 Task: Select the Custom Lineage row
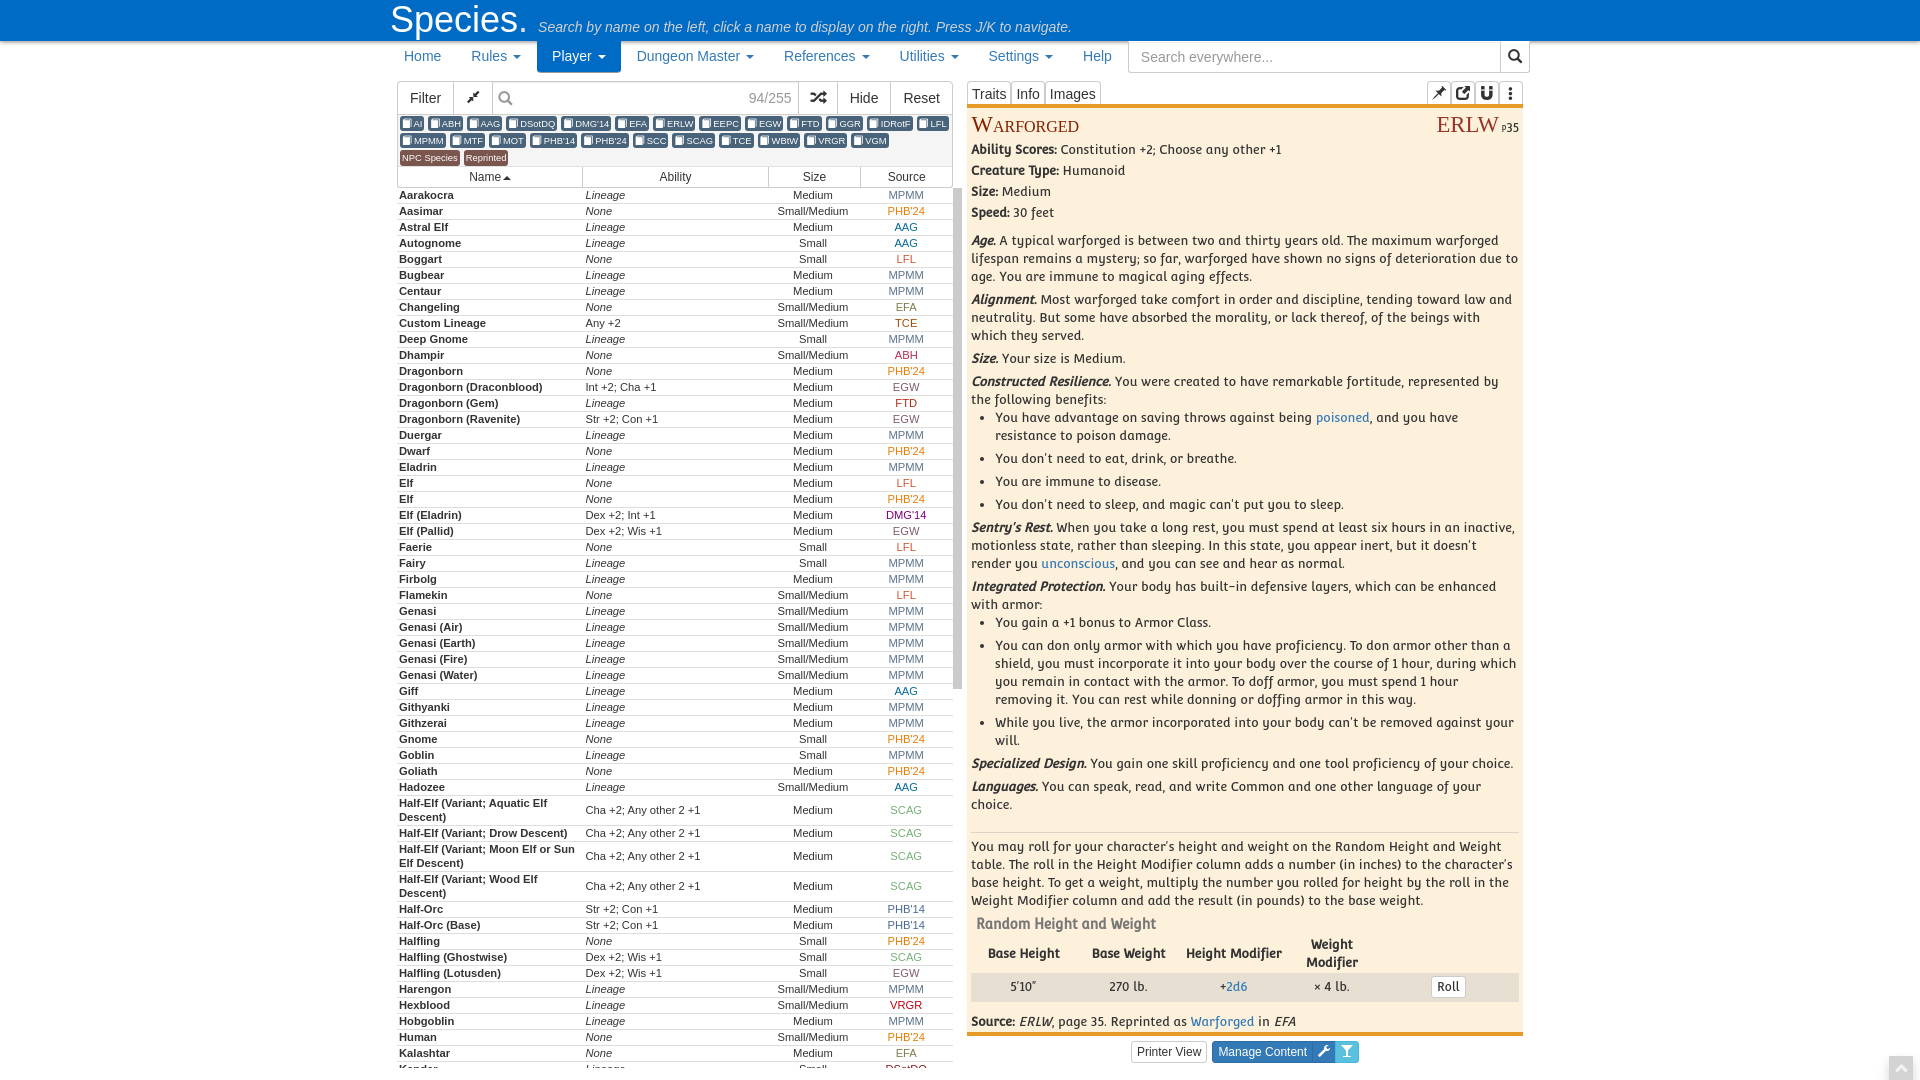coord(675,324)
